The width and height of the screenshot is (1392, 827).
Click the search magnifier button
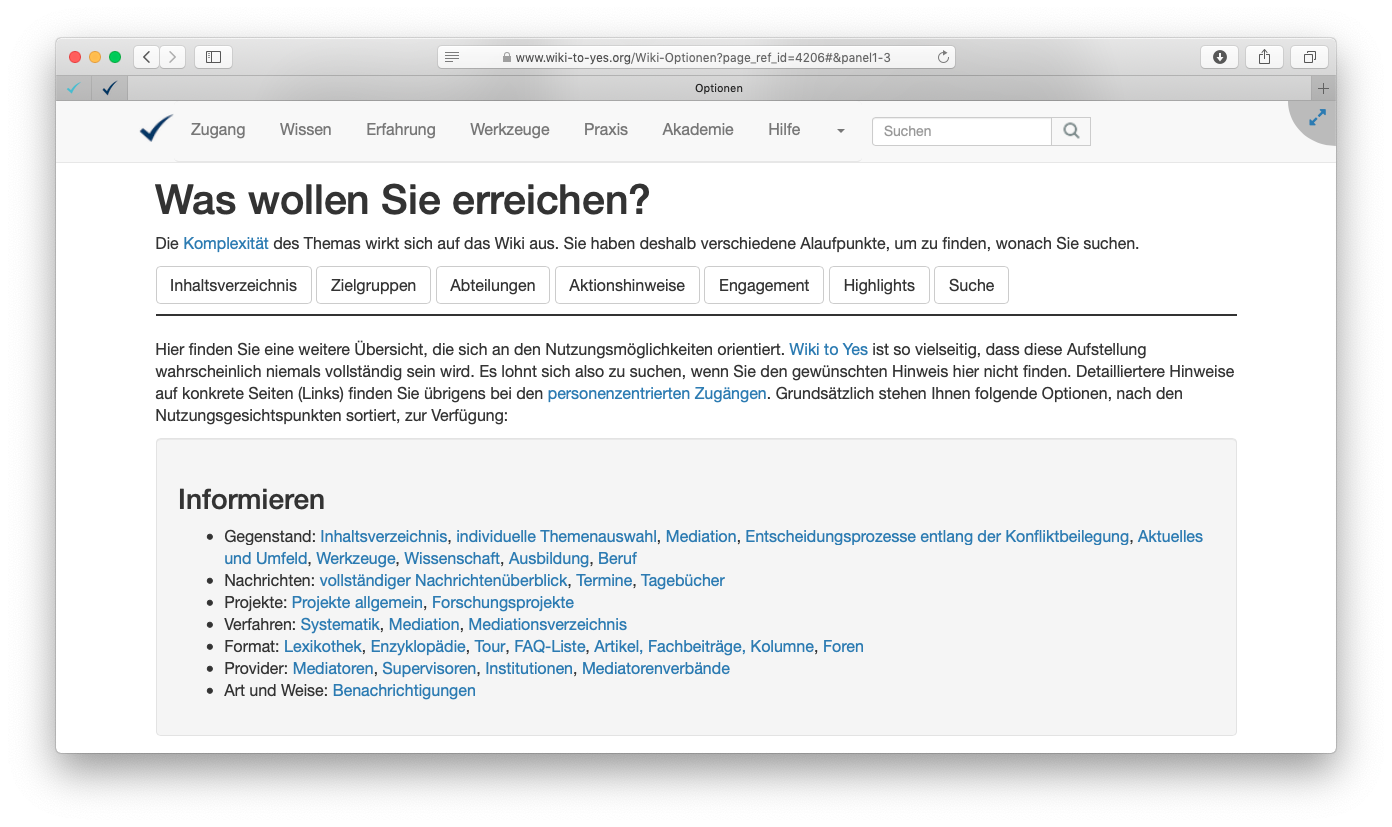coord(1071,131)
